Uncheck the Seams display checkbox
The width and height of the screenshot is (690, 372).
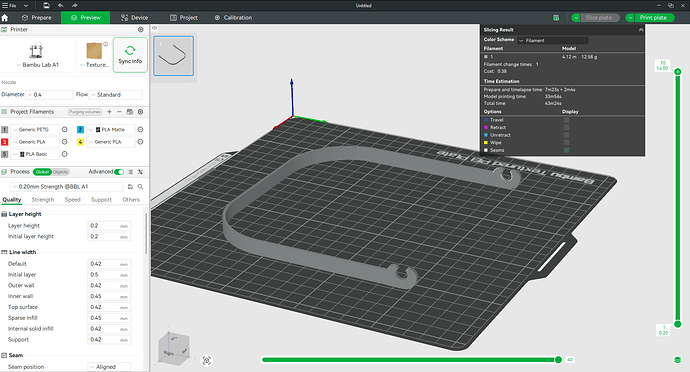566,150
